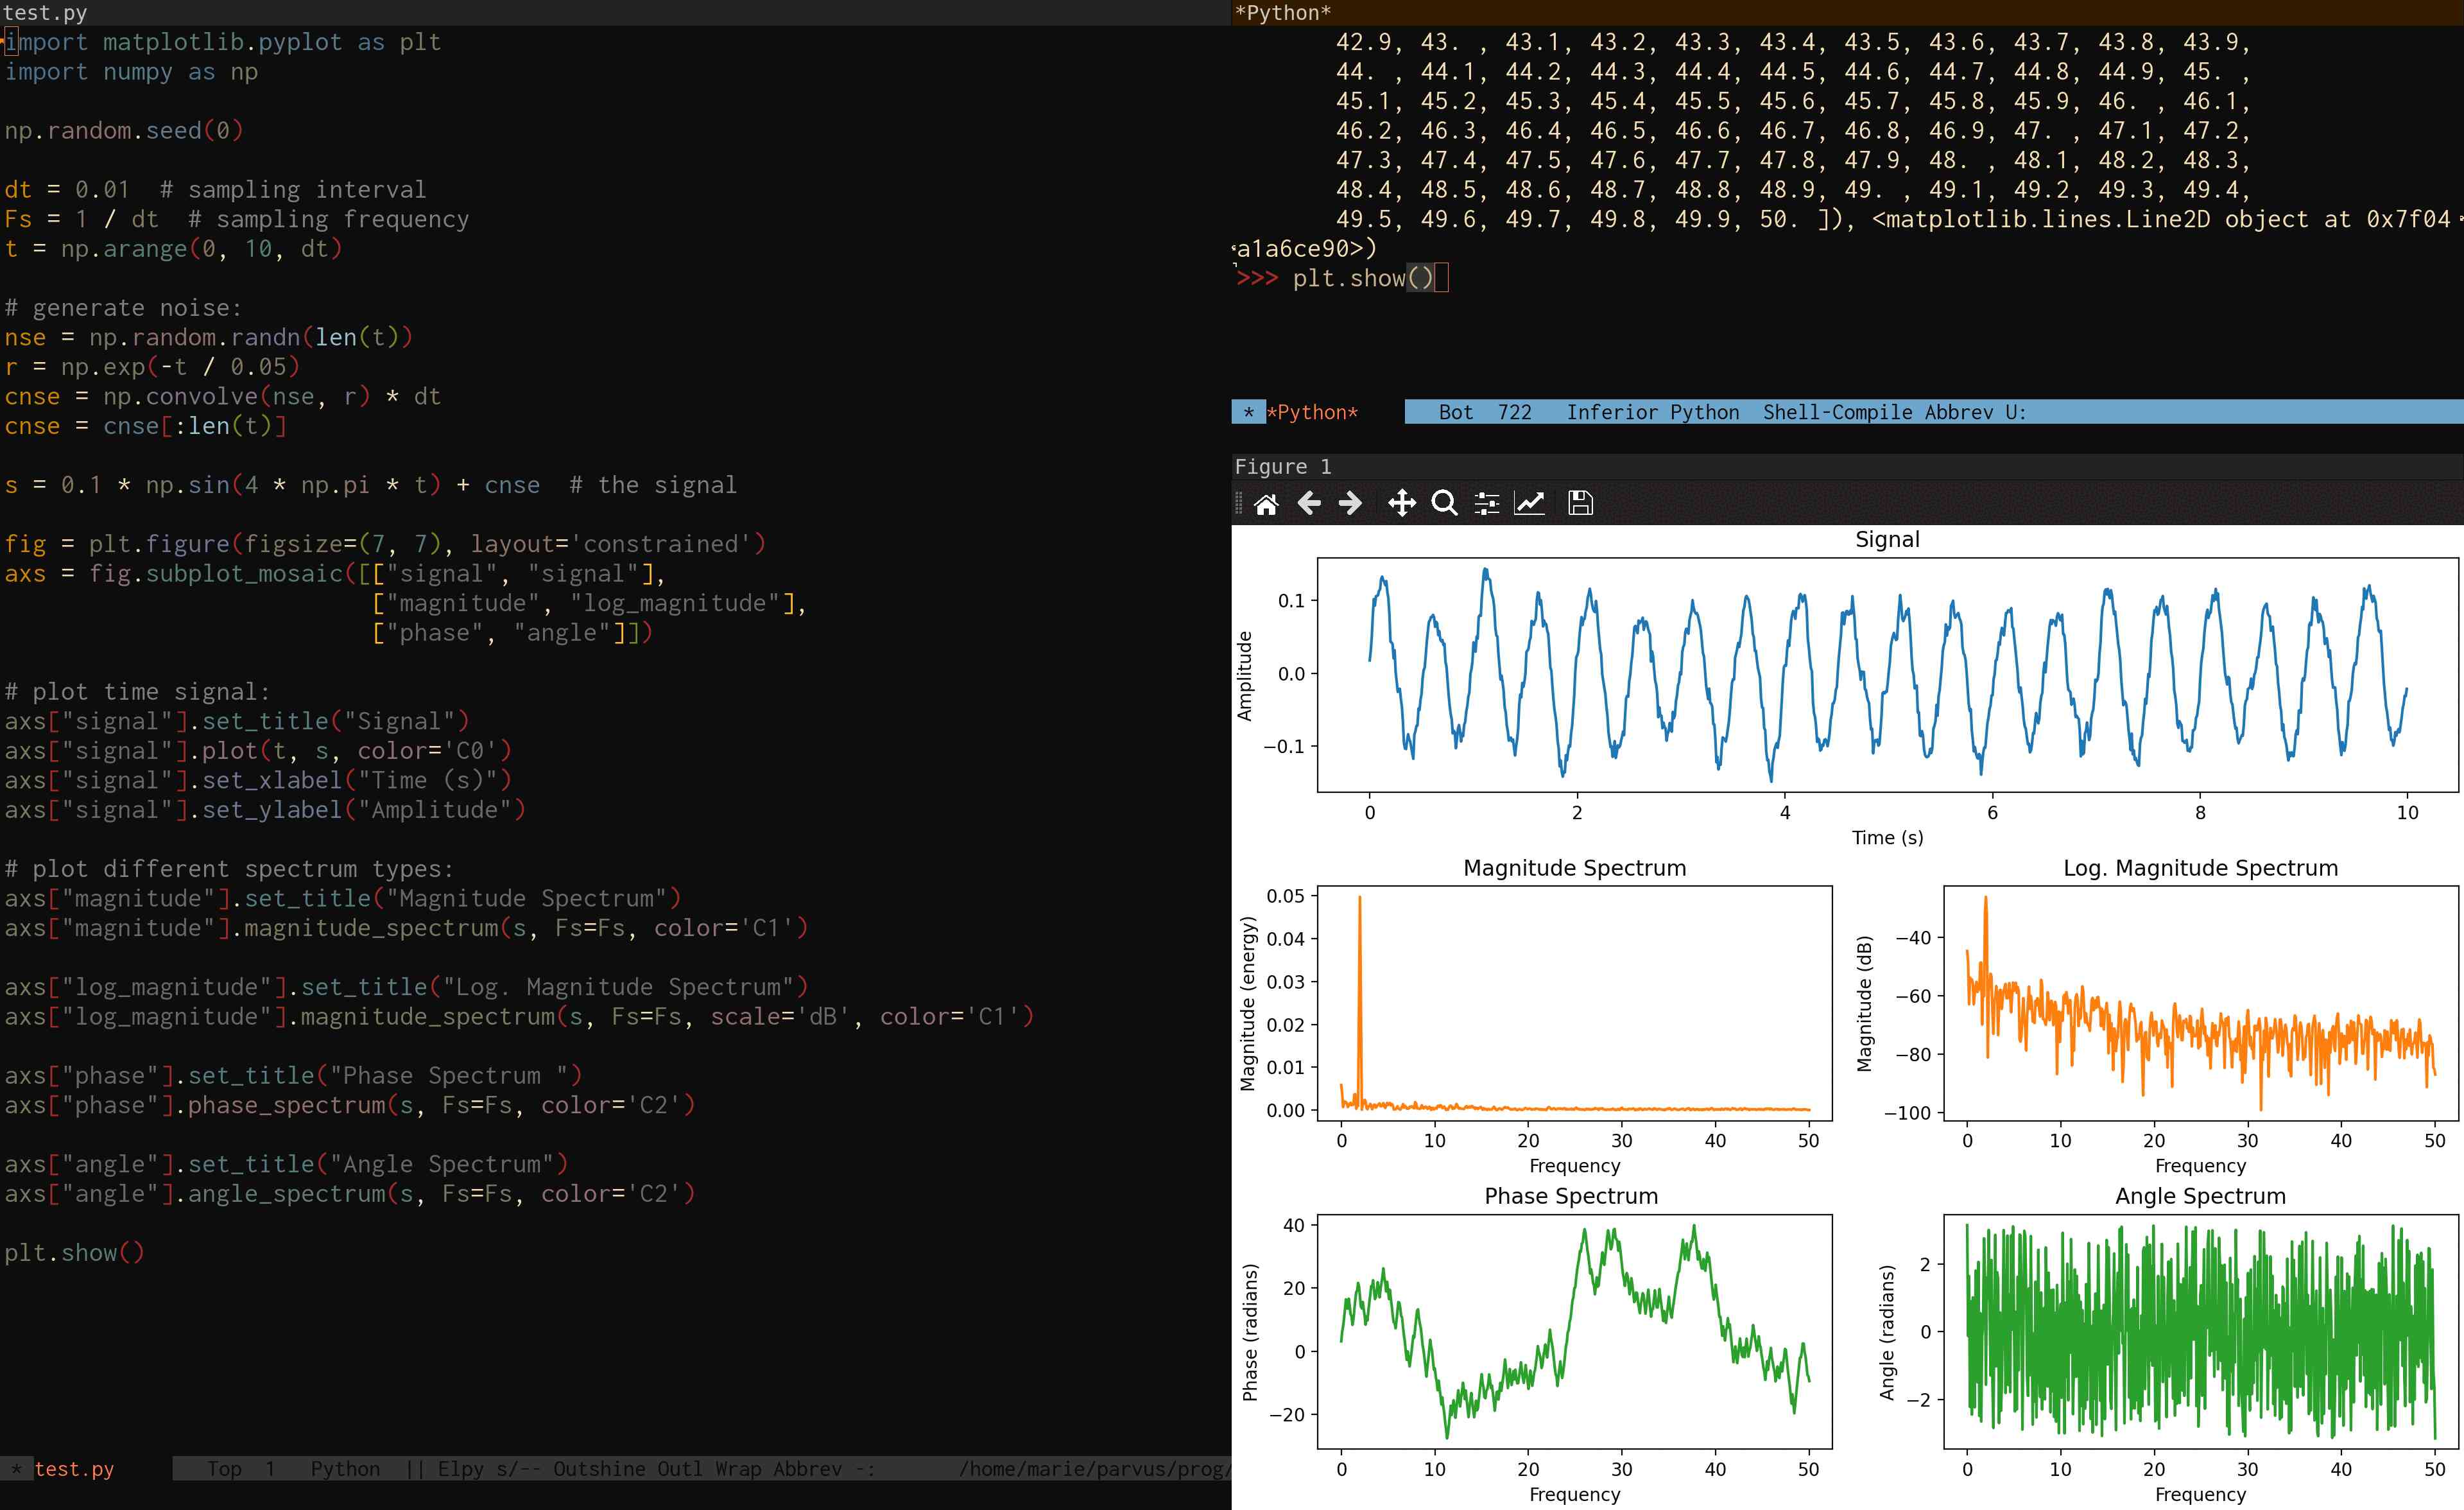Viewport: 2464px width, 1510px height.
Task: Click 'Shell-Compile' minor mode indicator
Action: pos(1837,412)
